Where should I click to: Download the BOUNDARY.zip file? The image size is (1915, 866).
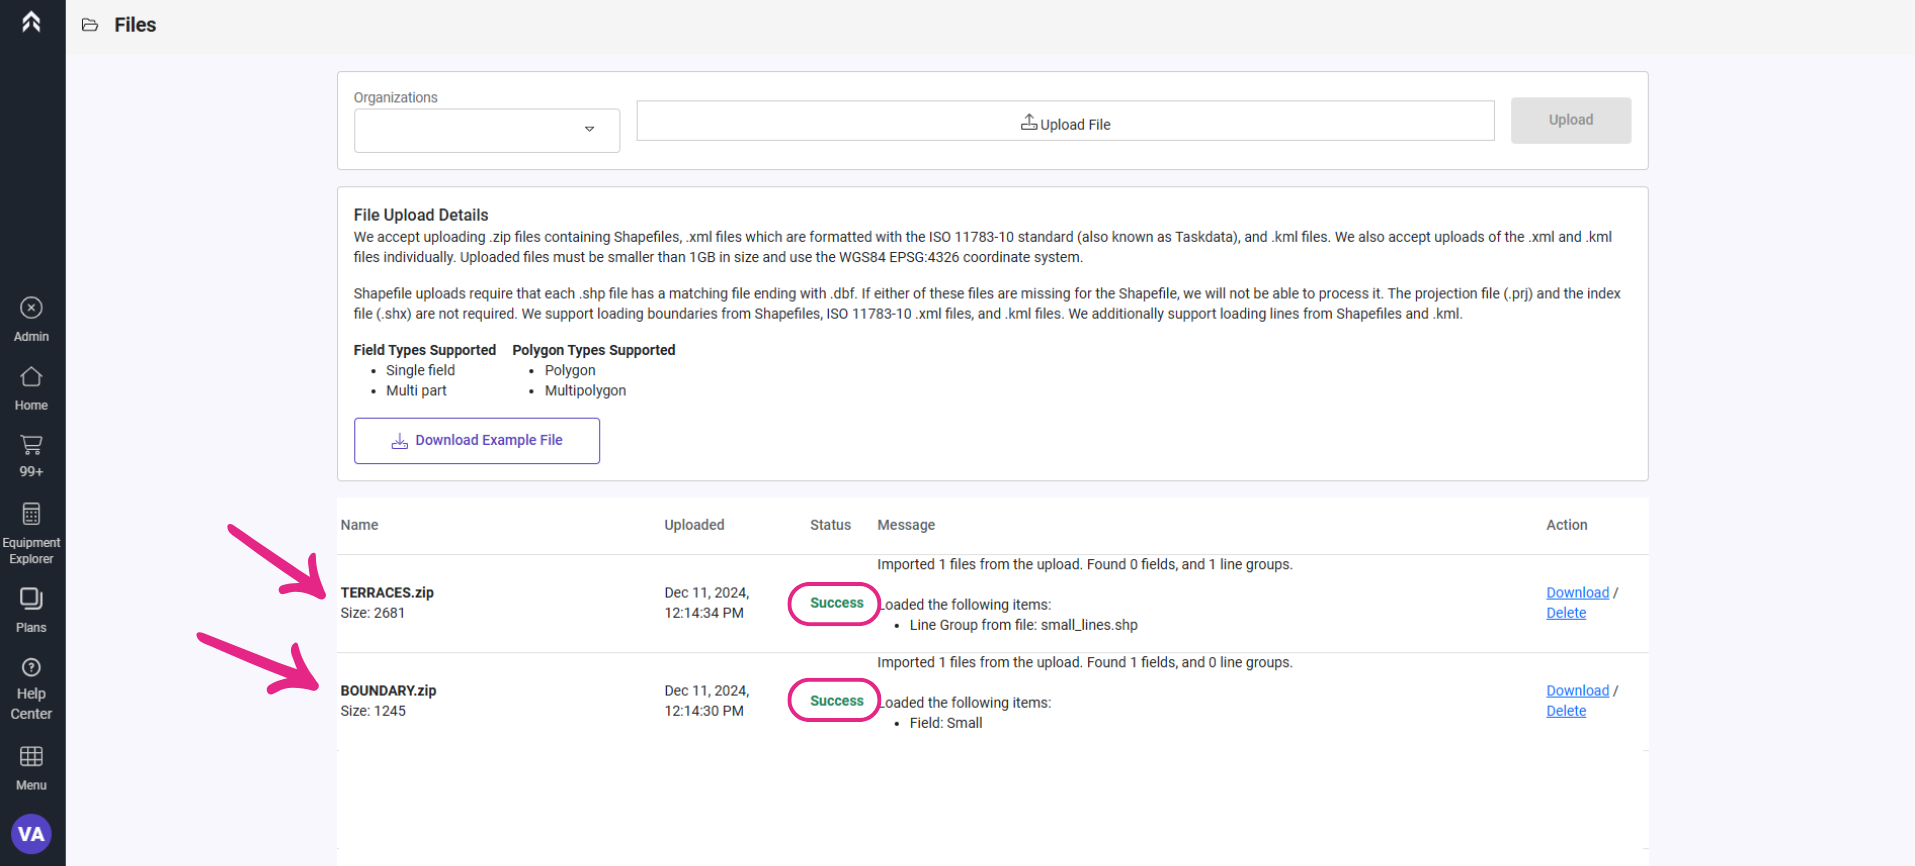[1577, 691]
